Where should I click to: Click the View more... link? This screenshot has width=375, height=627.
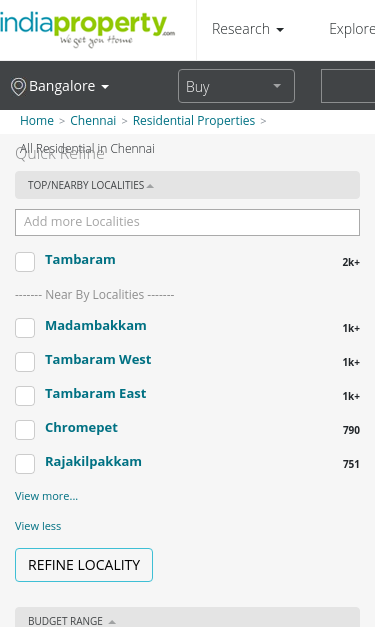click(46, 496)
